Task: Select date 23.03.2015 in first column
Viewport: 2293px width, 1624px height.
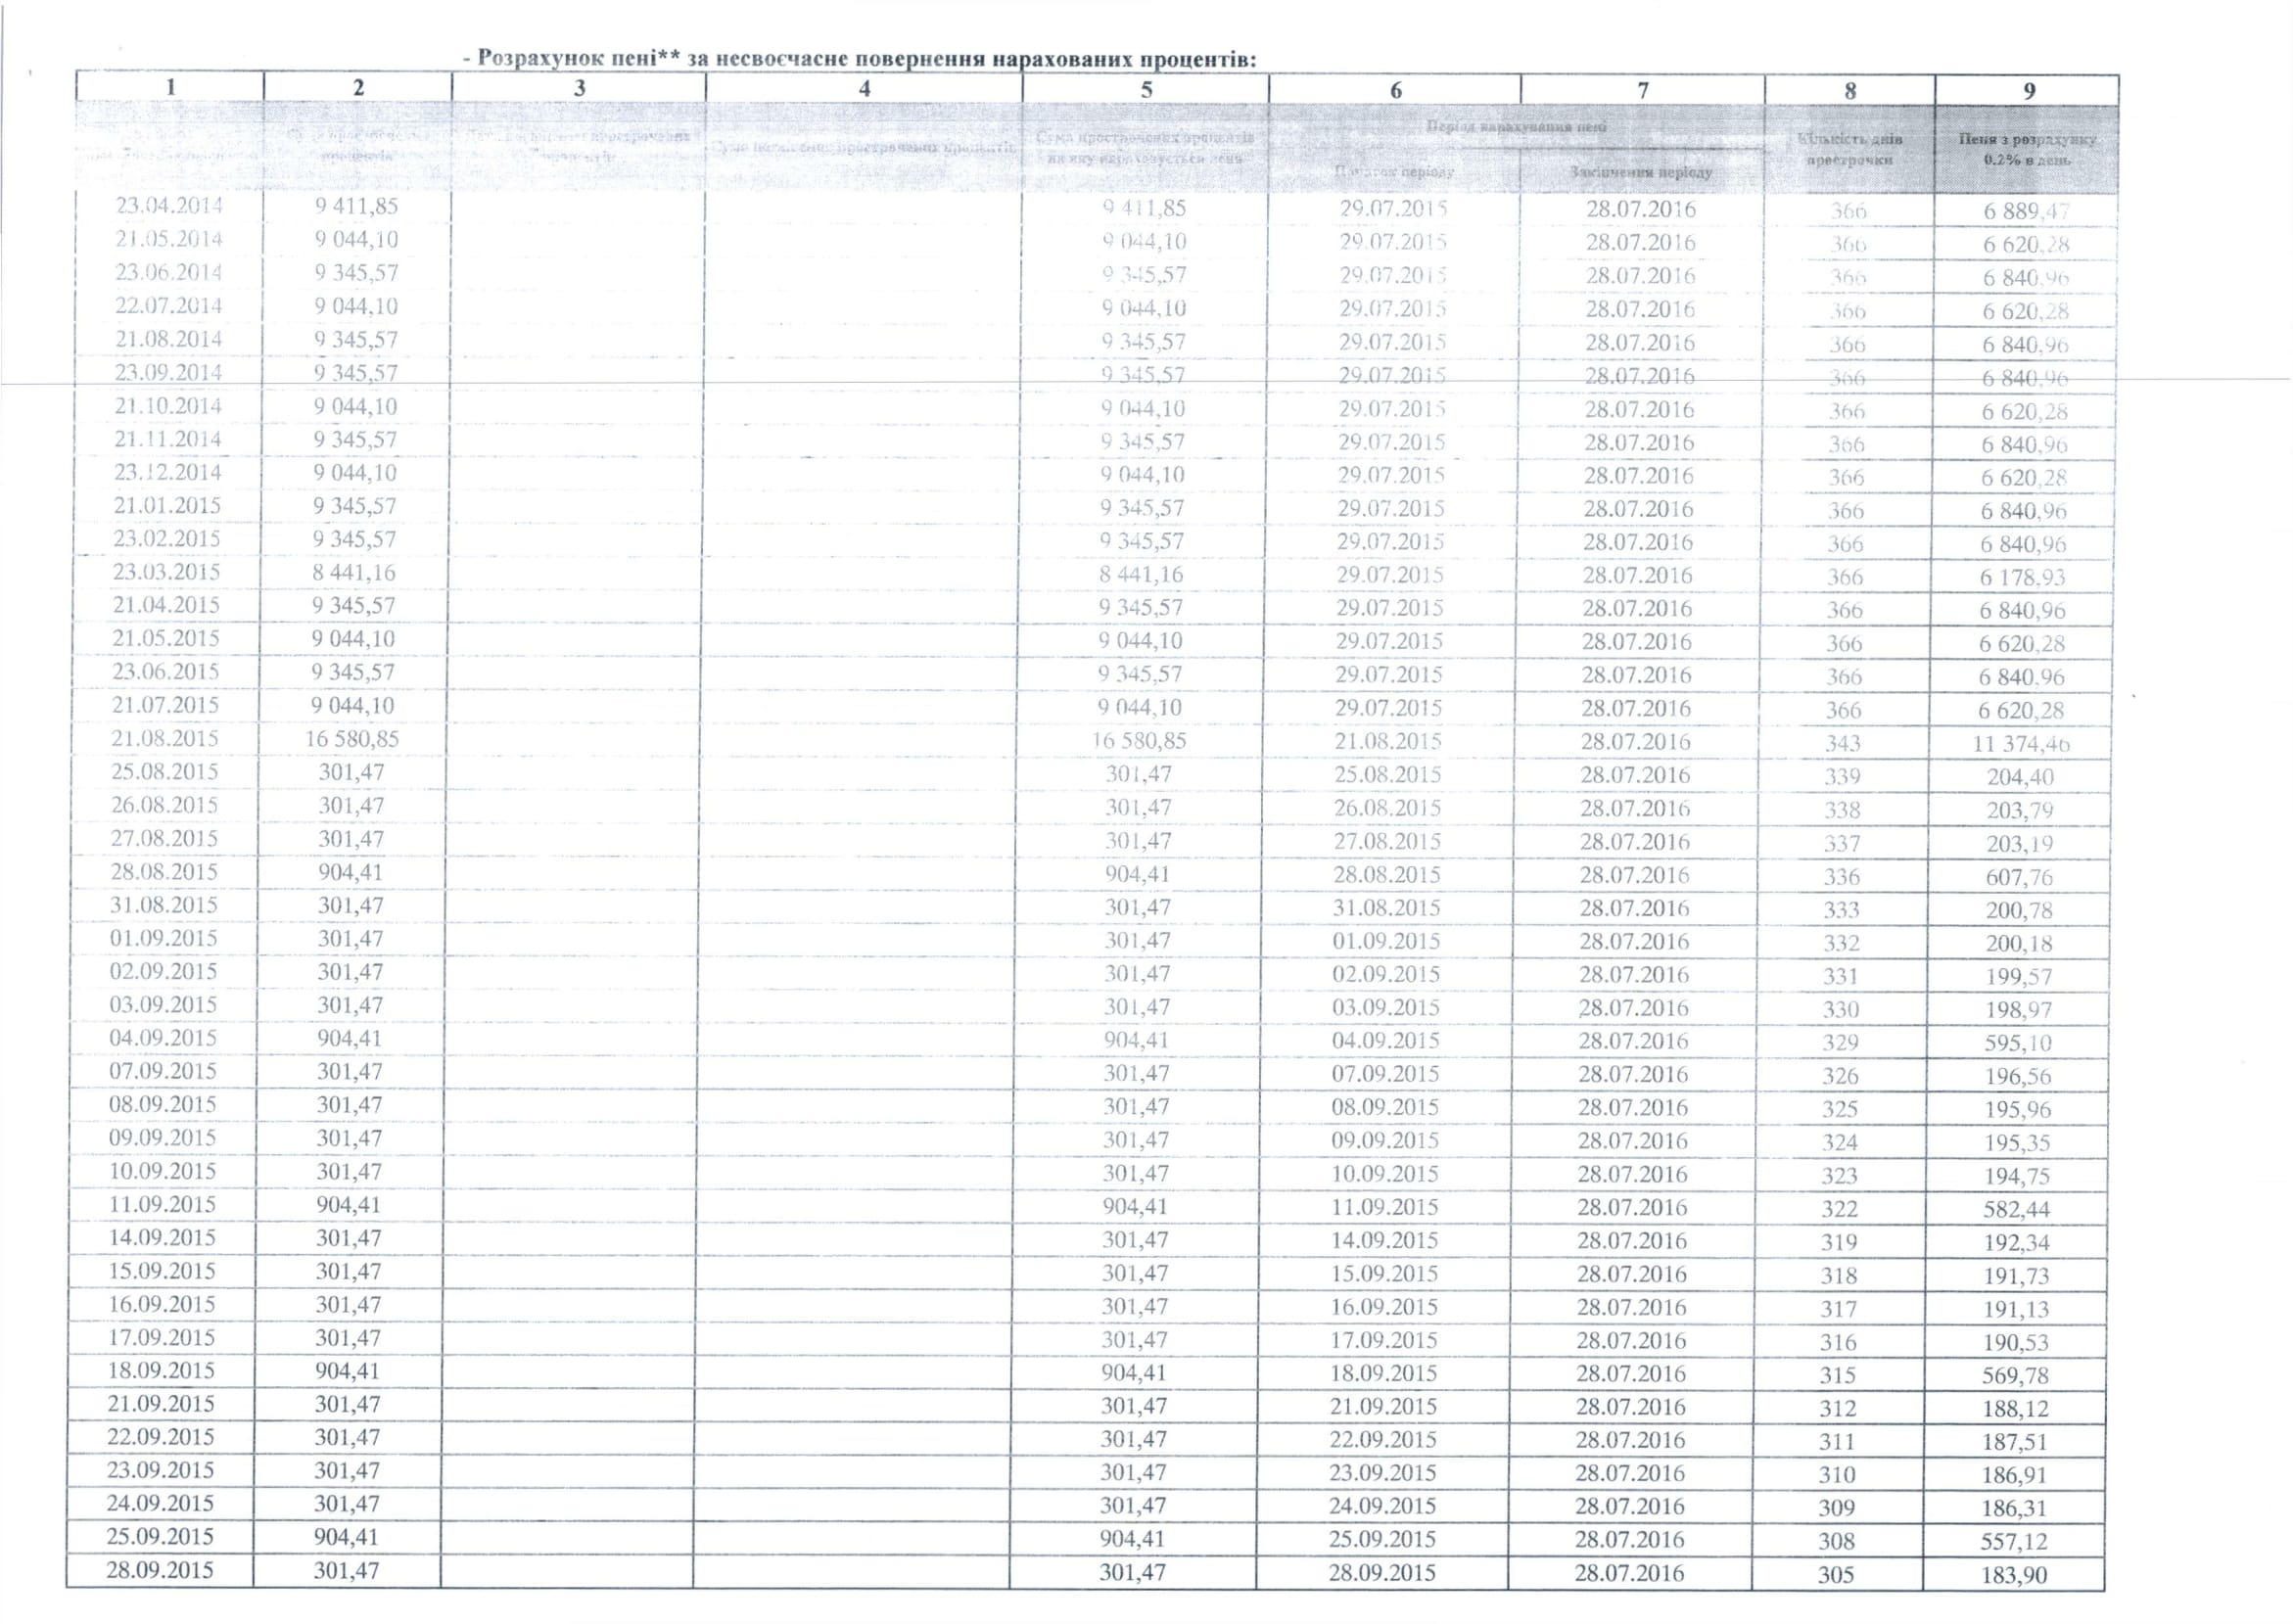Action: 166,572
